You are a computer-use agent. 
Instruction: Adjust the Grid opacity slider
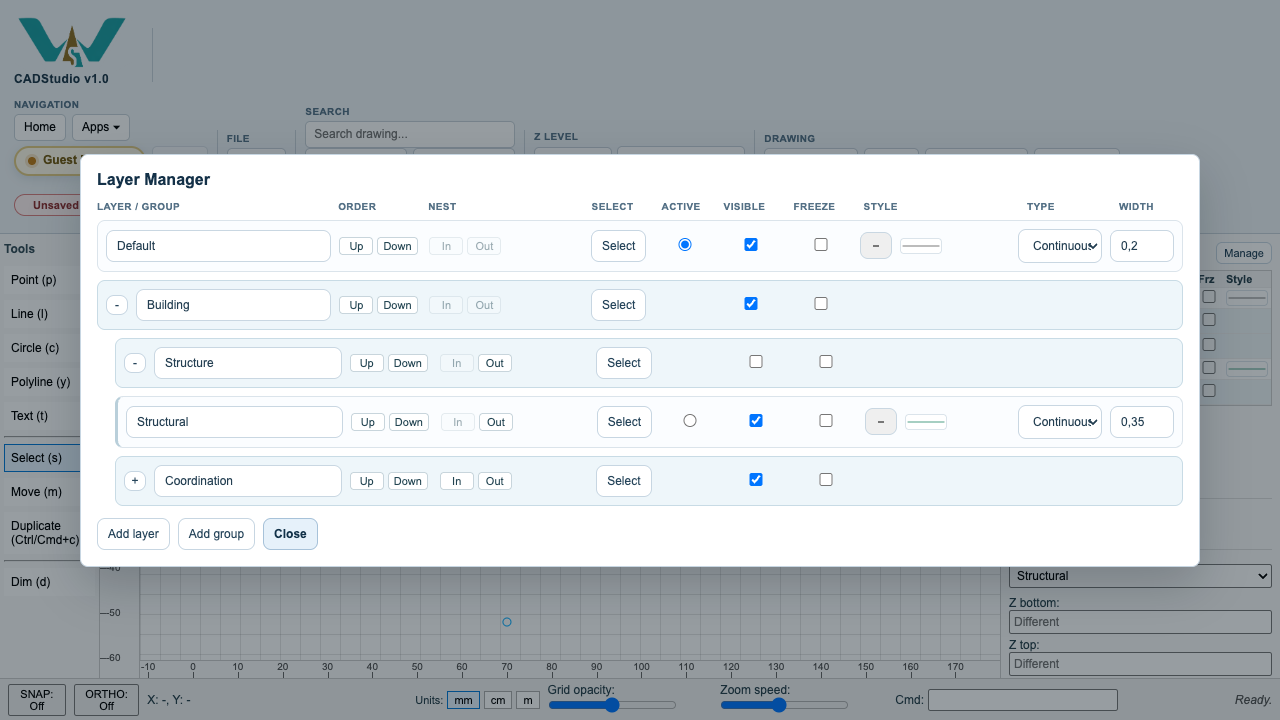(x=612, y=705)
